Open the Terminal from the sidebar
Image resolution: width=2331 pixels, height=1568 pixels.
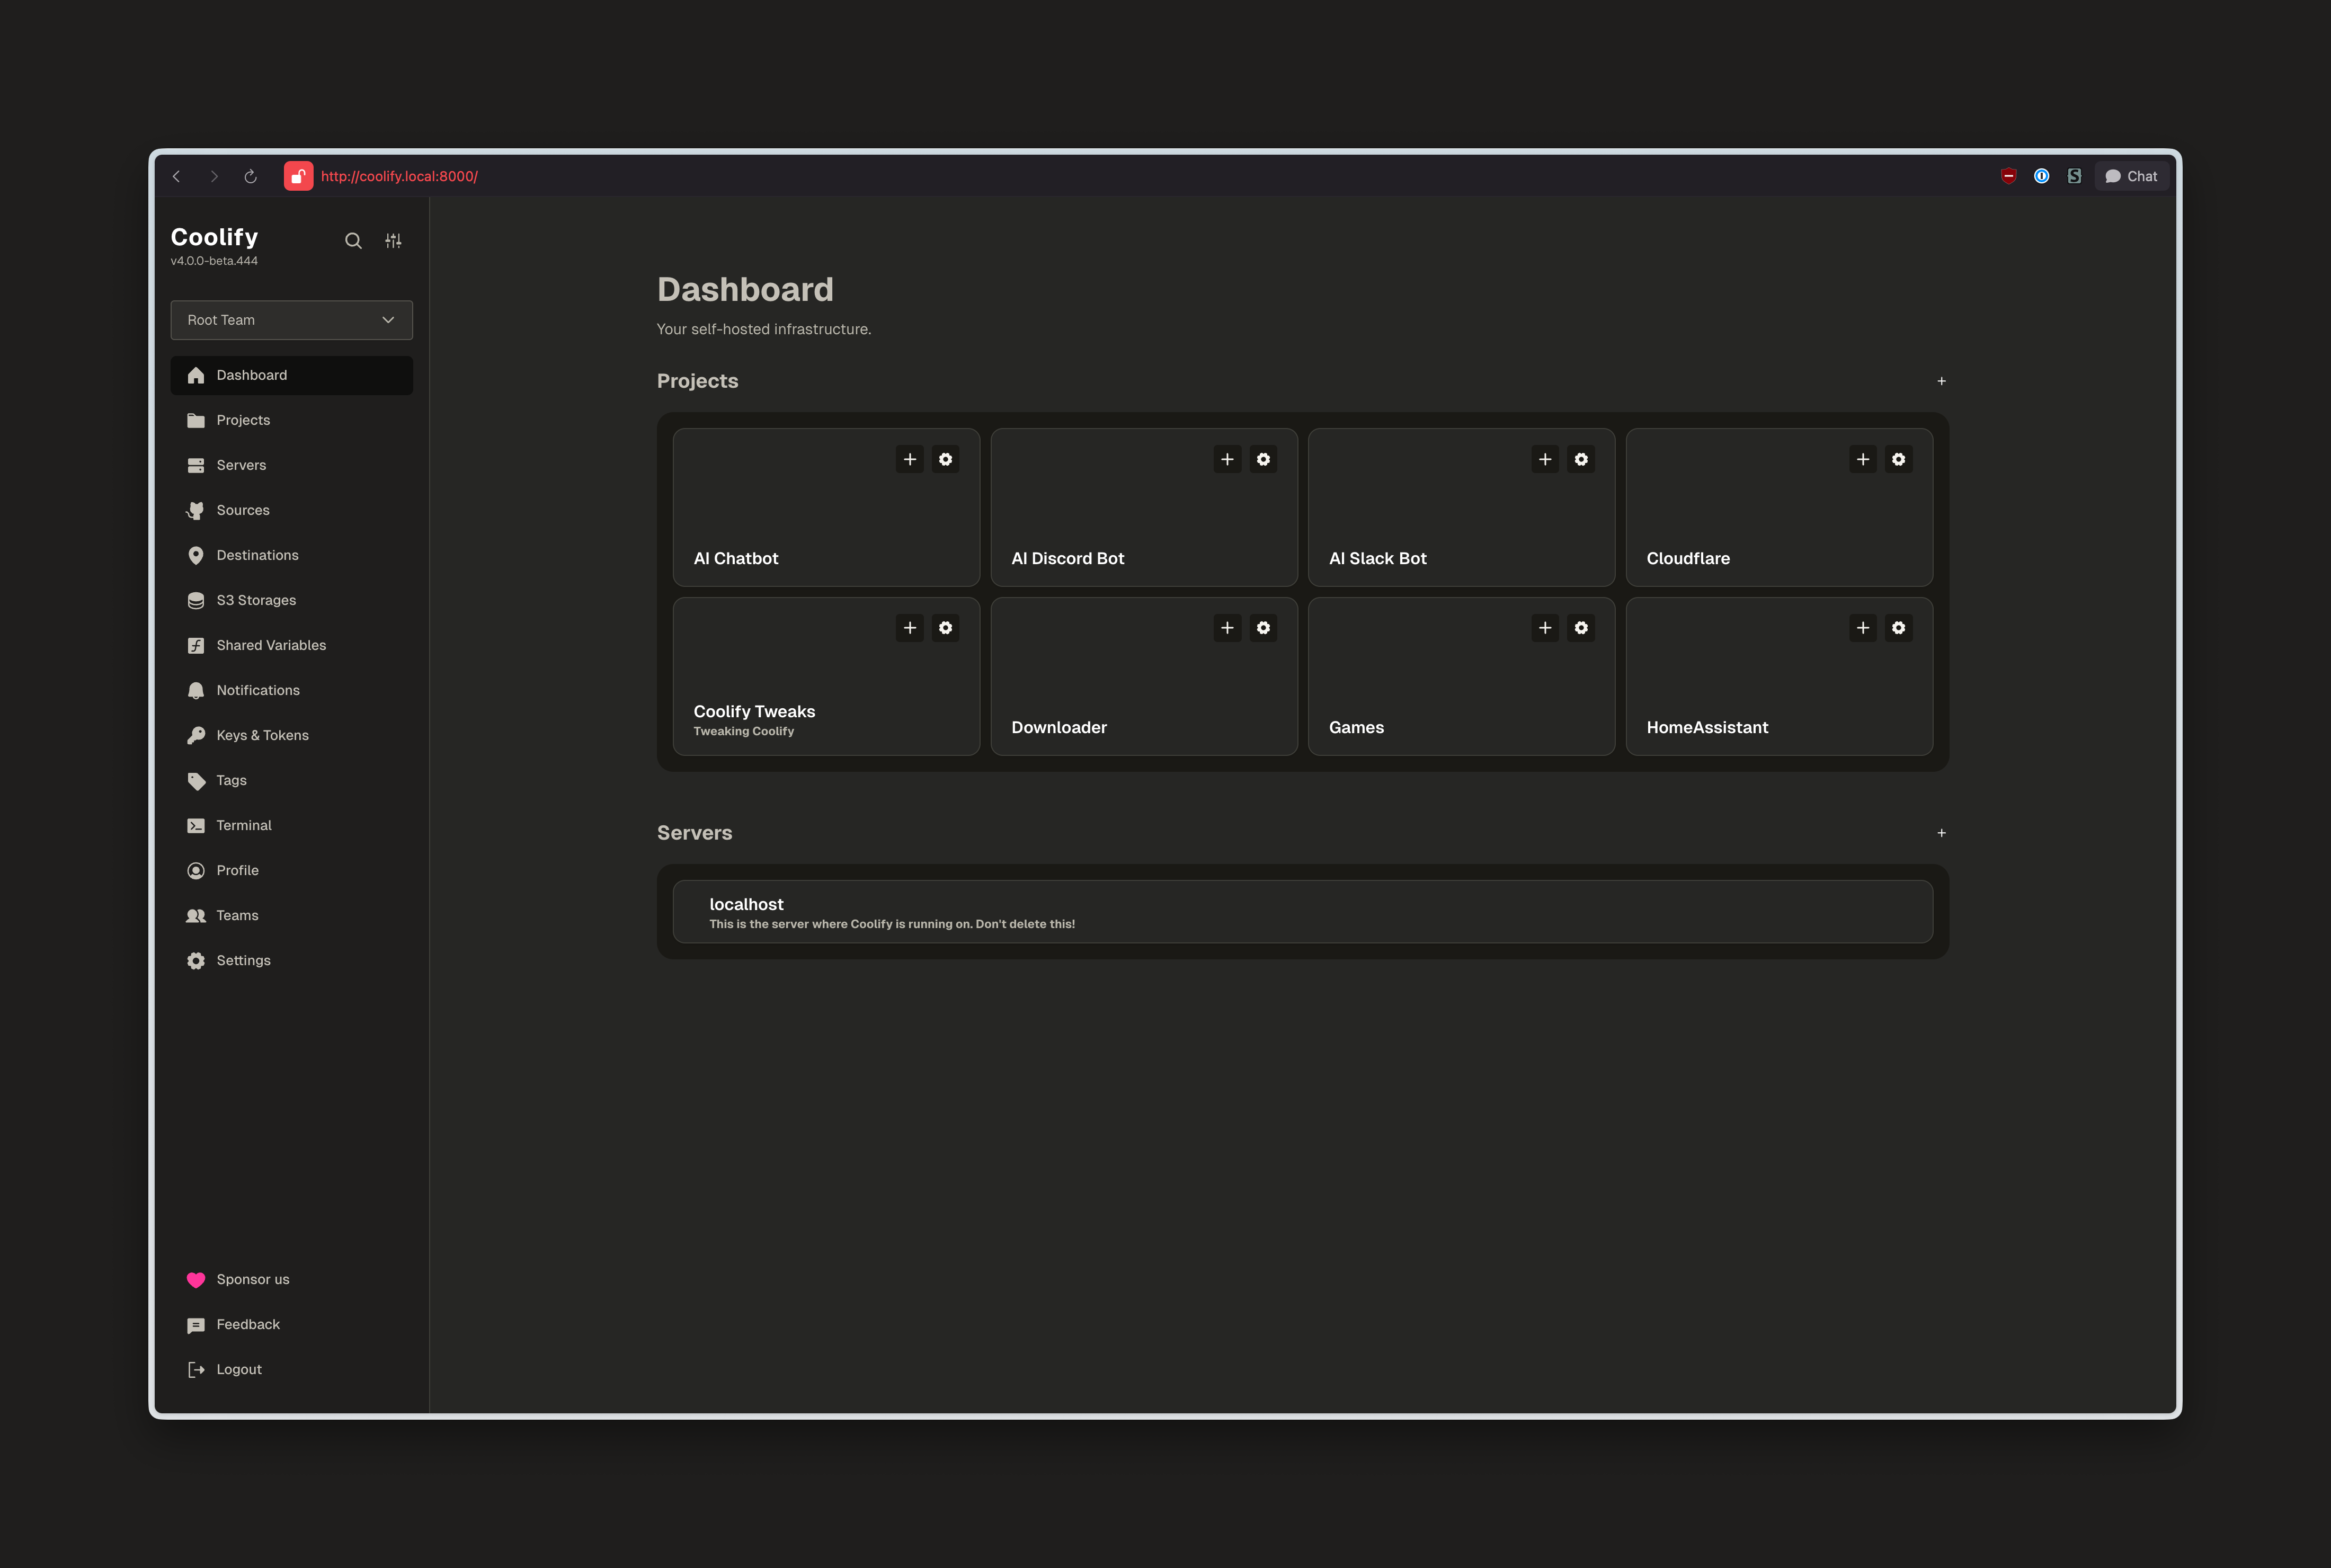(x=243, y=825)
